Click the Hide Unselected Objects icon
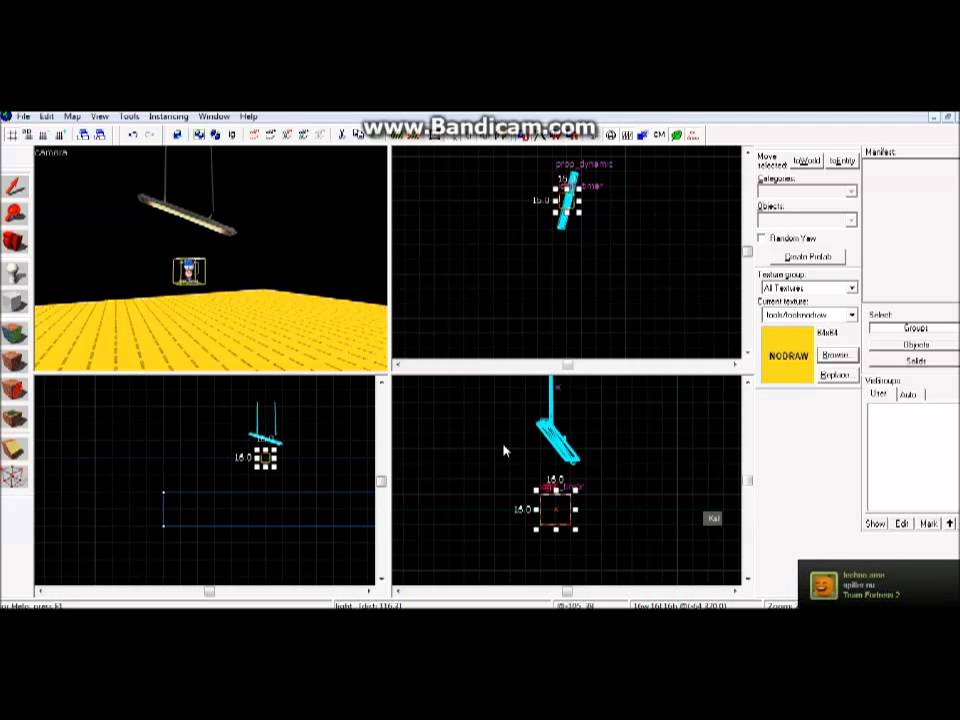 coord(271,135)
